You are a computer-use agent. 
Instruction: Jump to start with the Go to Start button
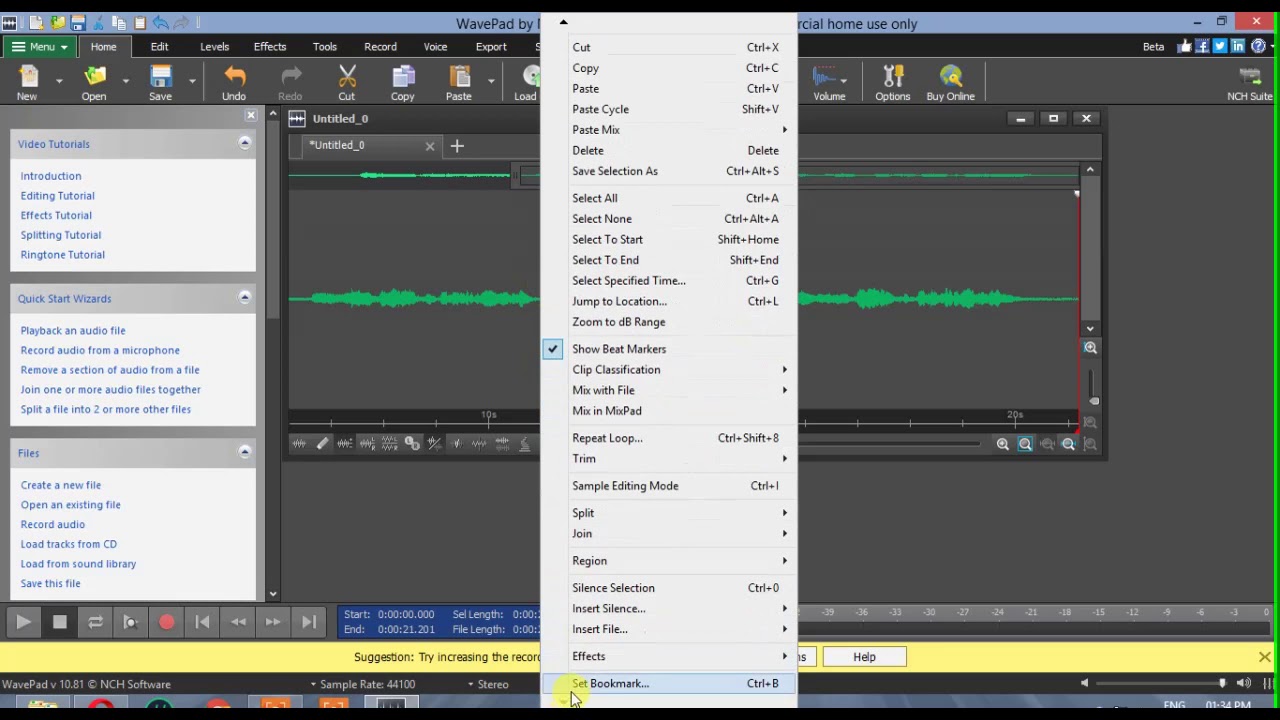click(202, 622)
